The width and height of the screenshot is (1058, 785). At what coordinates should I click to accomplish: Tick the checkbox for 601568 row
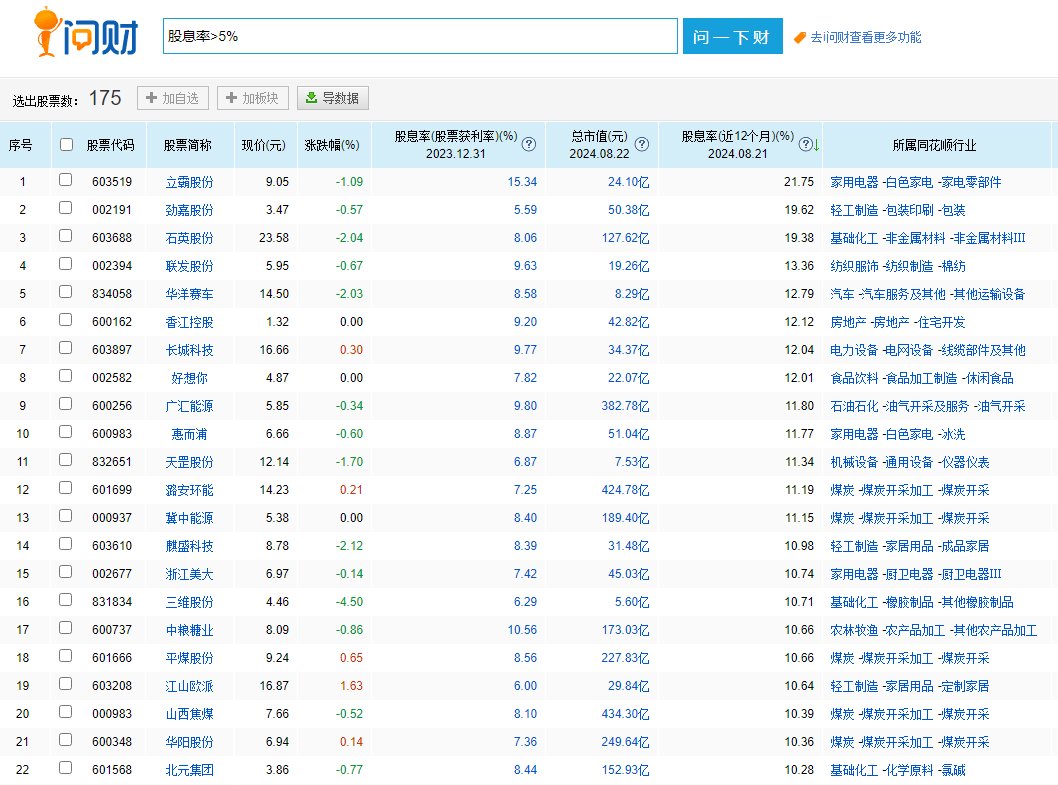(65, 767)
